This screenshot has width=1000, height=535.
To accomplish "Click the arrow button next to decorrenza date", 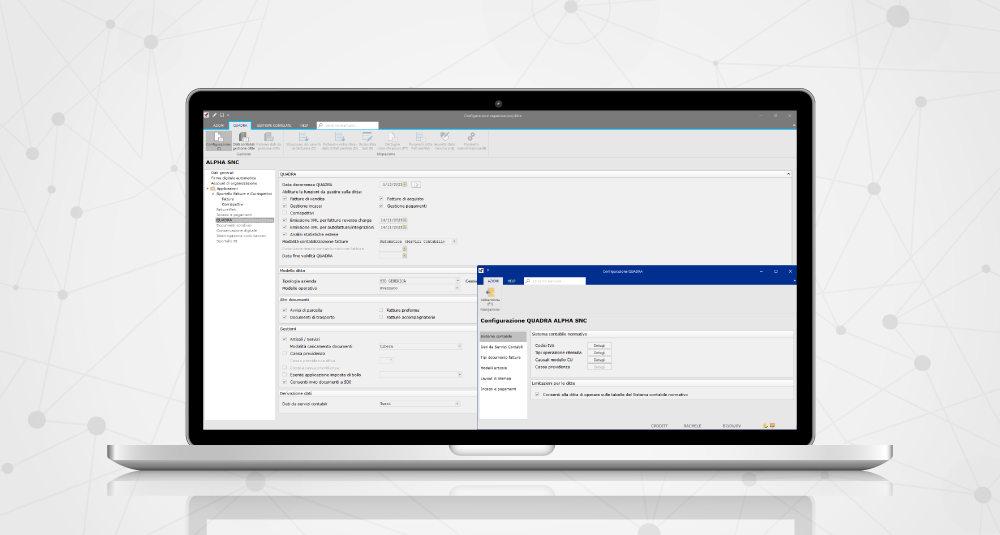I will (416, 185).
